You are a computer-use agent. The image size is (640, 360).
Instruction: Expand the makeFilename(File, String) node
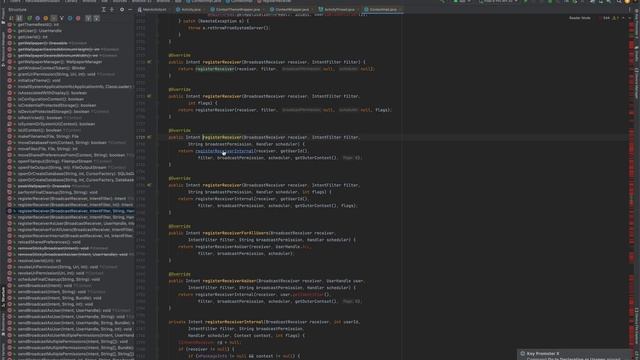[15, 136]
